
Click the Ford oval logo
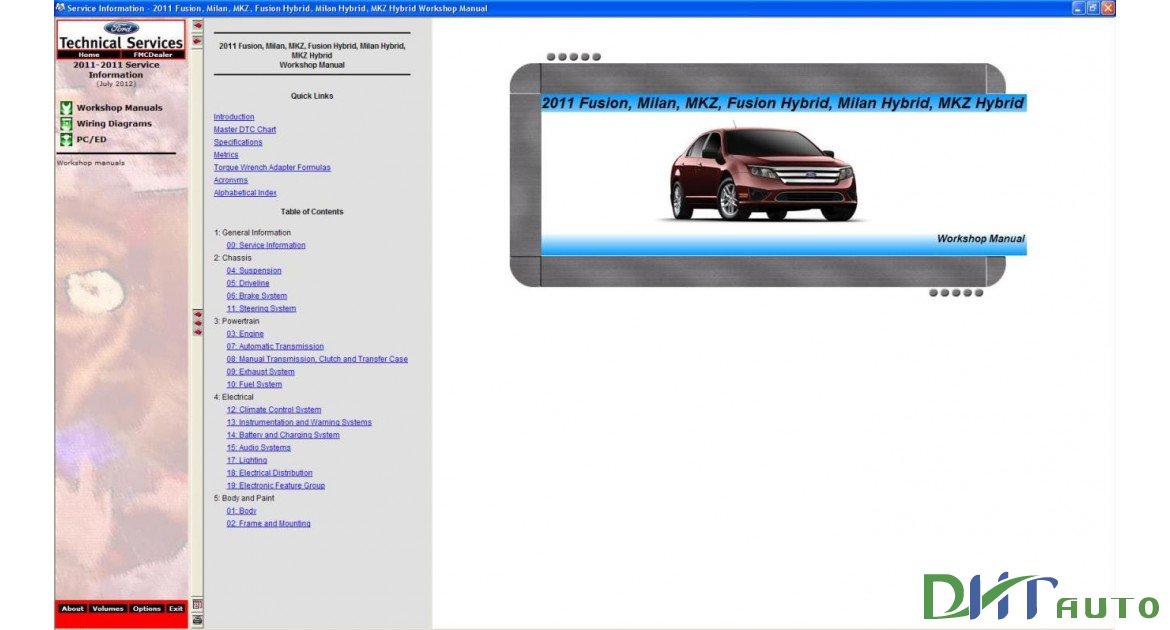pos(119,30)
